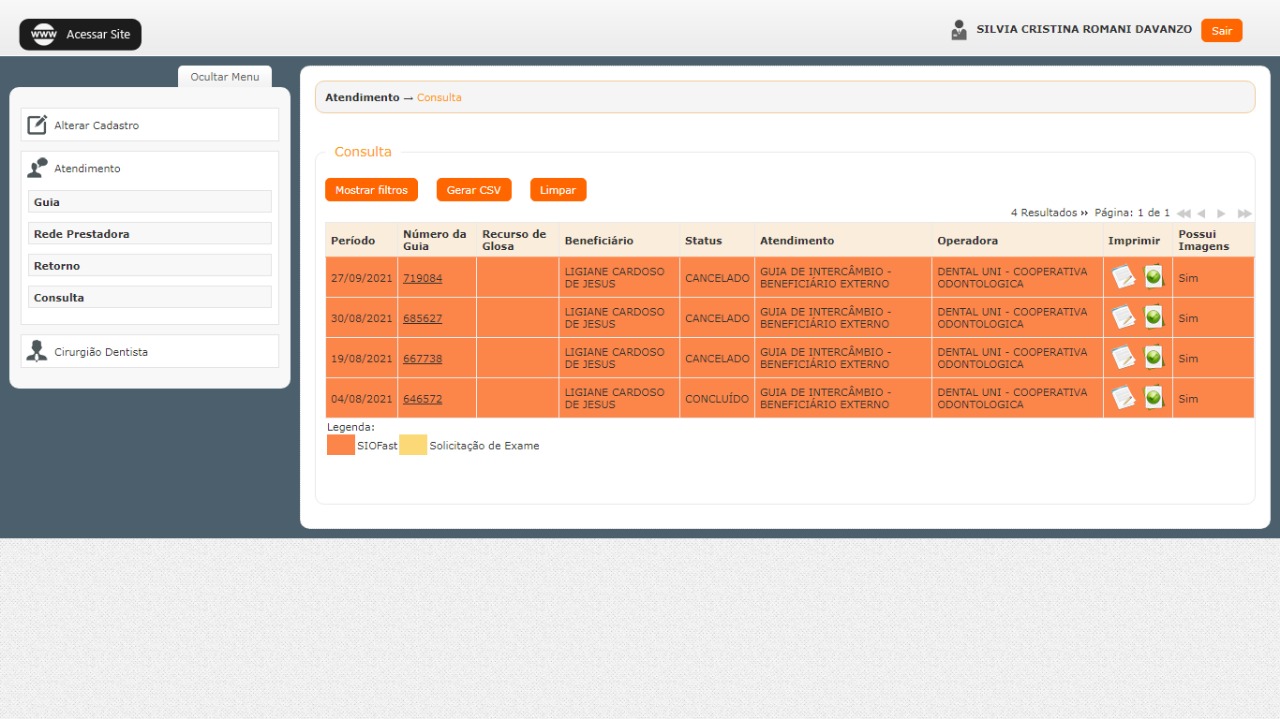Click the orange SIOFast legend swatch
This screenshot has width=1280, height=719.
click(x=341, y=446)
